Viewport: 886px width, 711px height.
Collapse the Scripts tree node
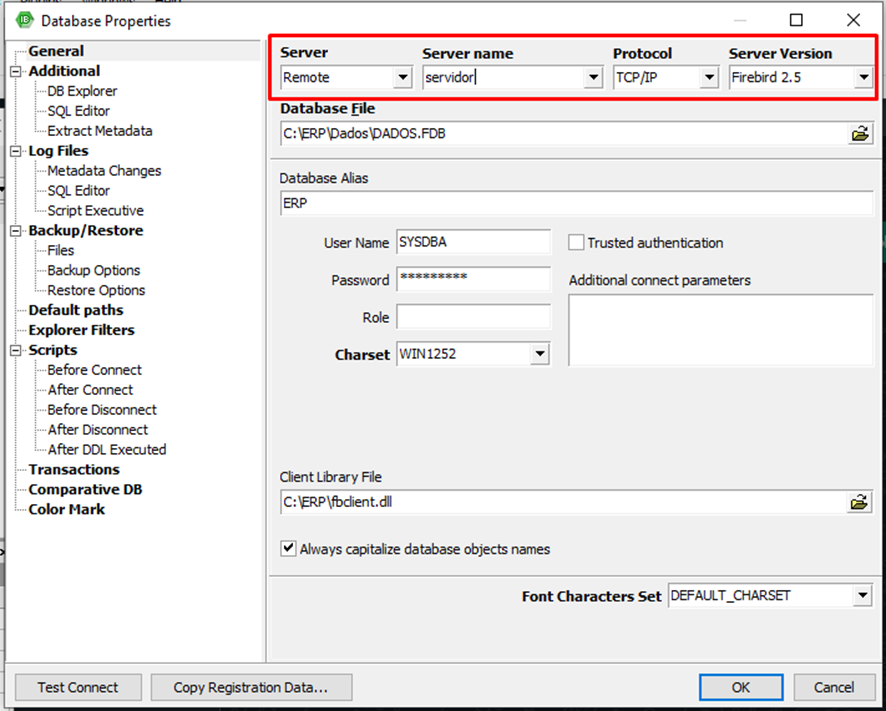tap(16, 350)
